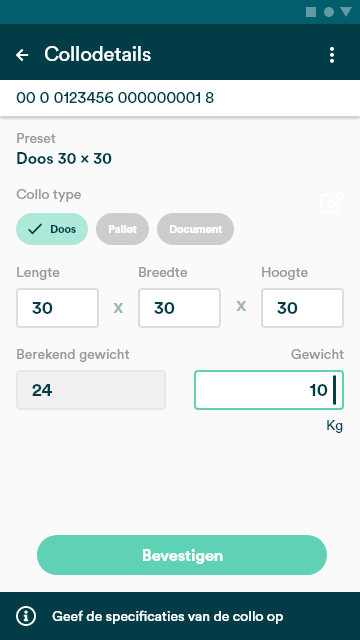Click the Hoogte input field
Image resolution: width=360 pixels, height=640 pixels.
[x=302, y=308]
